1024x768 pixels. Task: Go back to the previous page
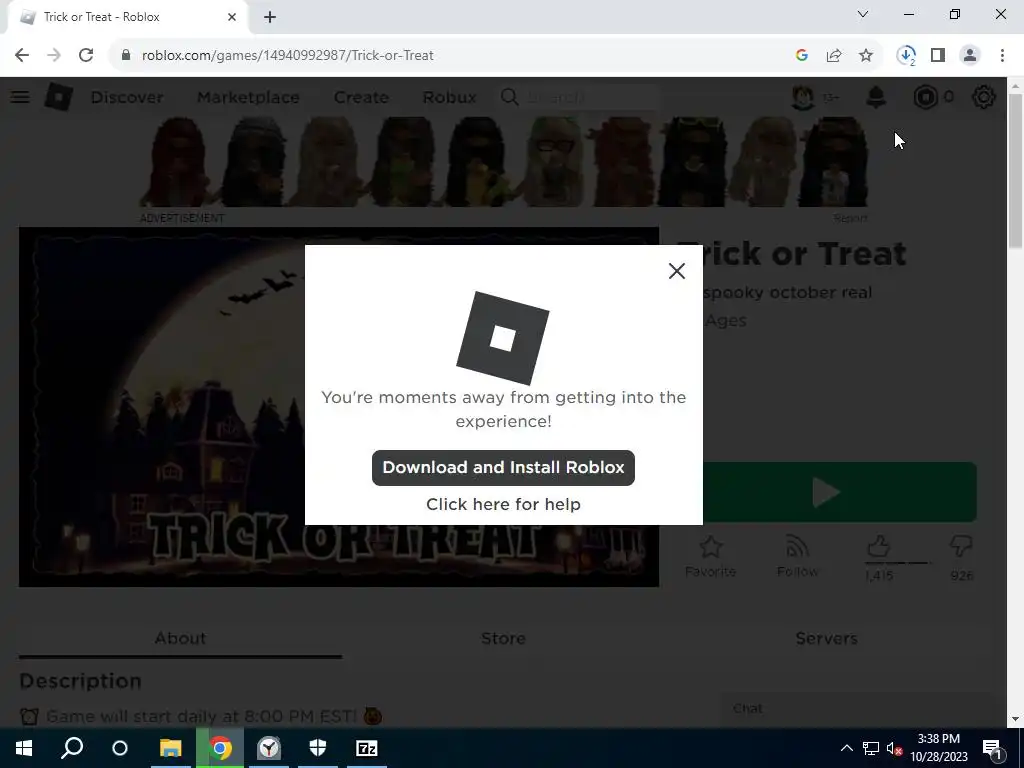click(22, 56)
